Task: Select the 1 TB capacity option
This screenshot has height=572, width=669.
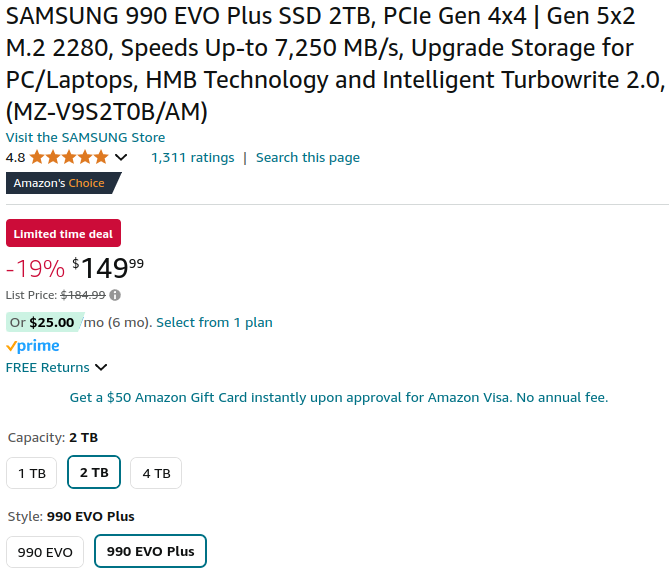Action: click(x=31, y=473)
